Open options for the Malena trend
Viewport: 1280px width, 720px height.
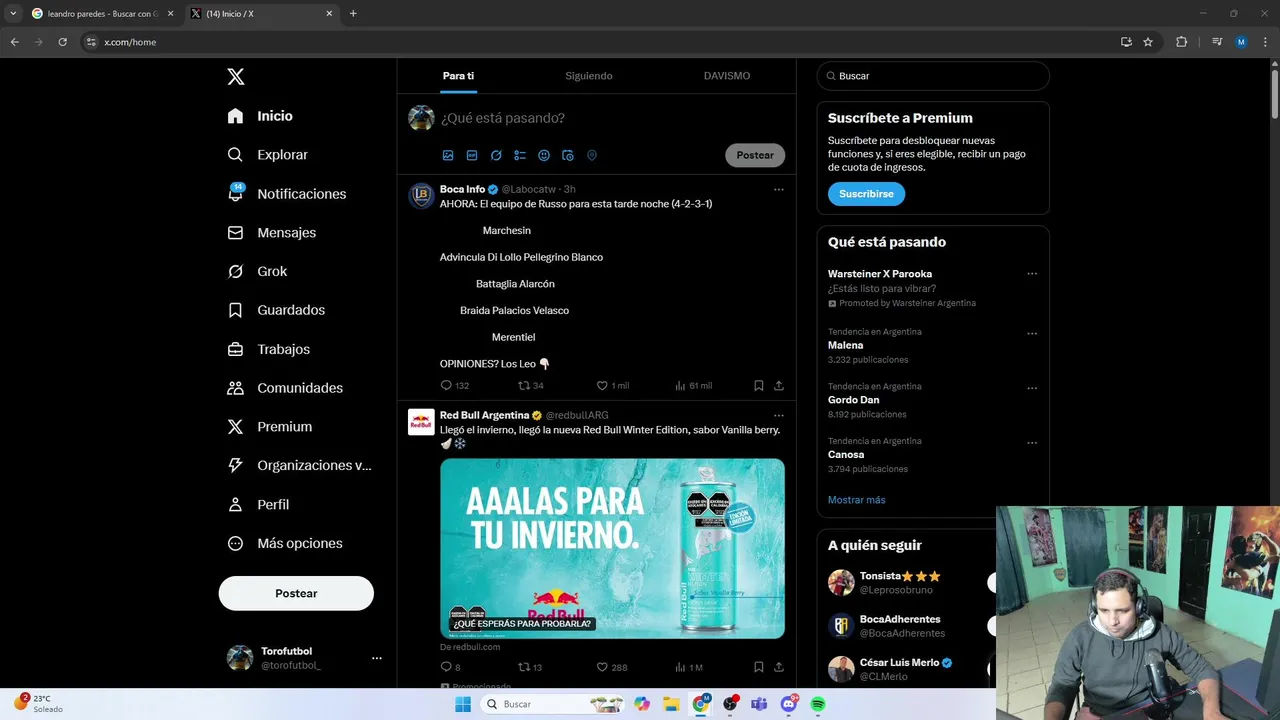tap(1032, 334)
